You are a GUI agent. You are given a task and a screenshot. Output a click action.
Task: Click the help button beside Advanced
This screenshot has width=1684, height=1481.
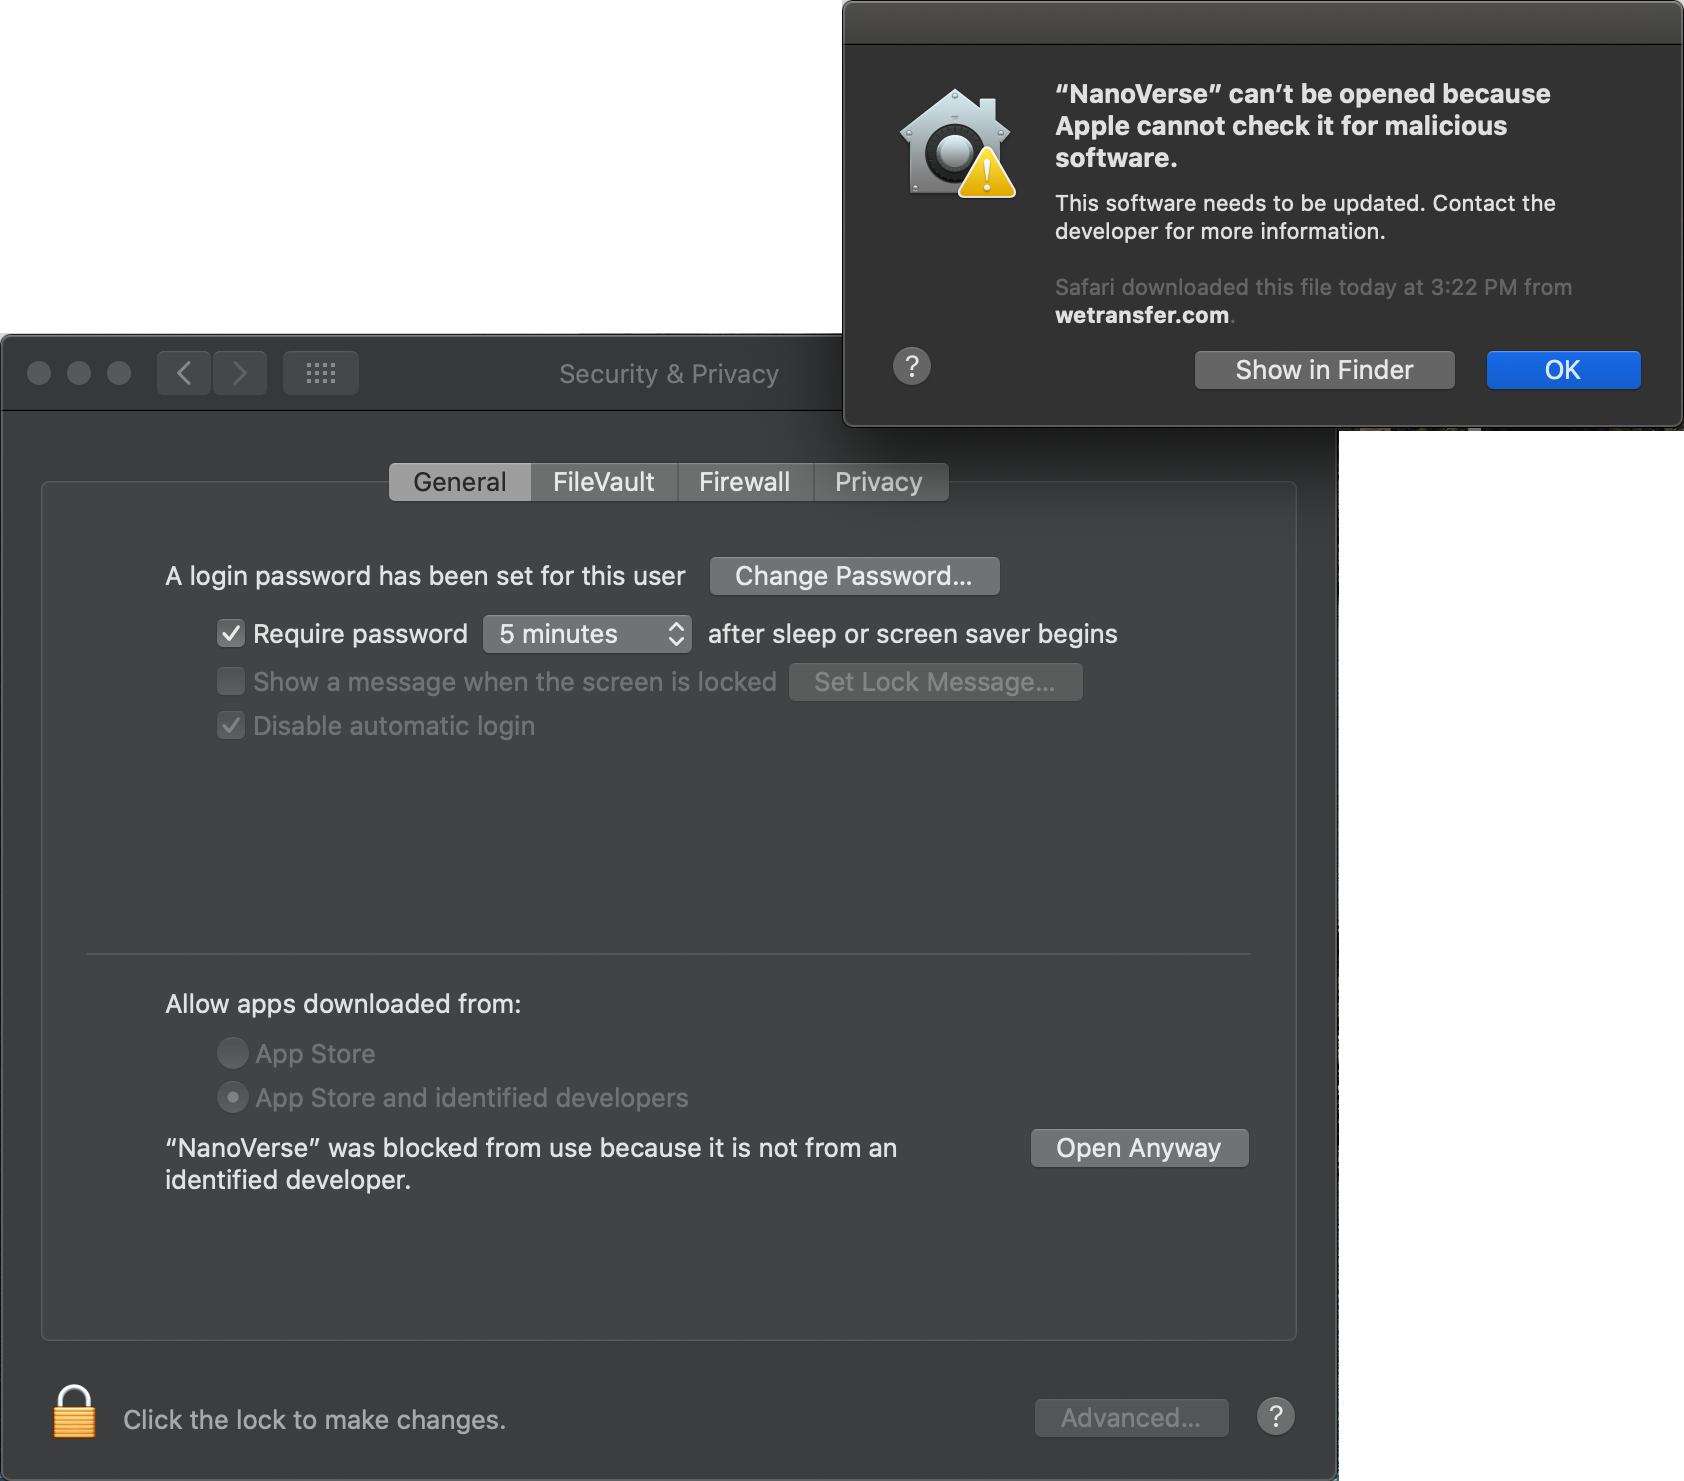[x=1275, y=1416]
